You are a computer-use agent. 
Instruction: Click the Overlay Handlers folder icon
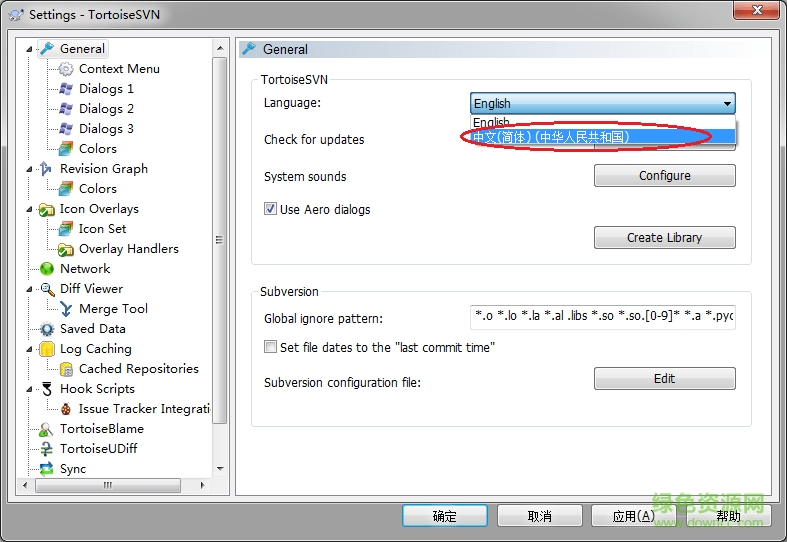pos(66,249)
